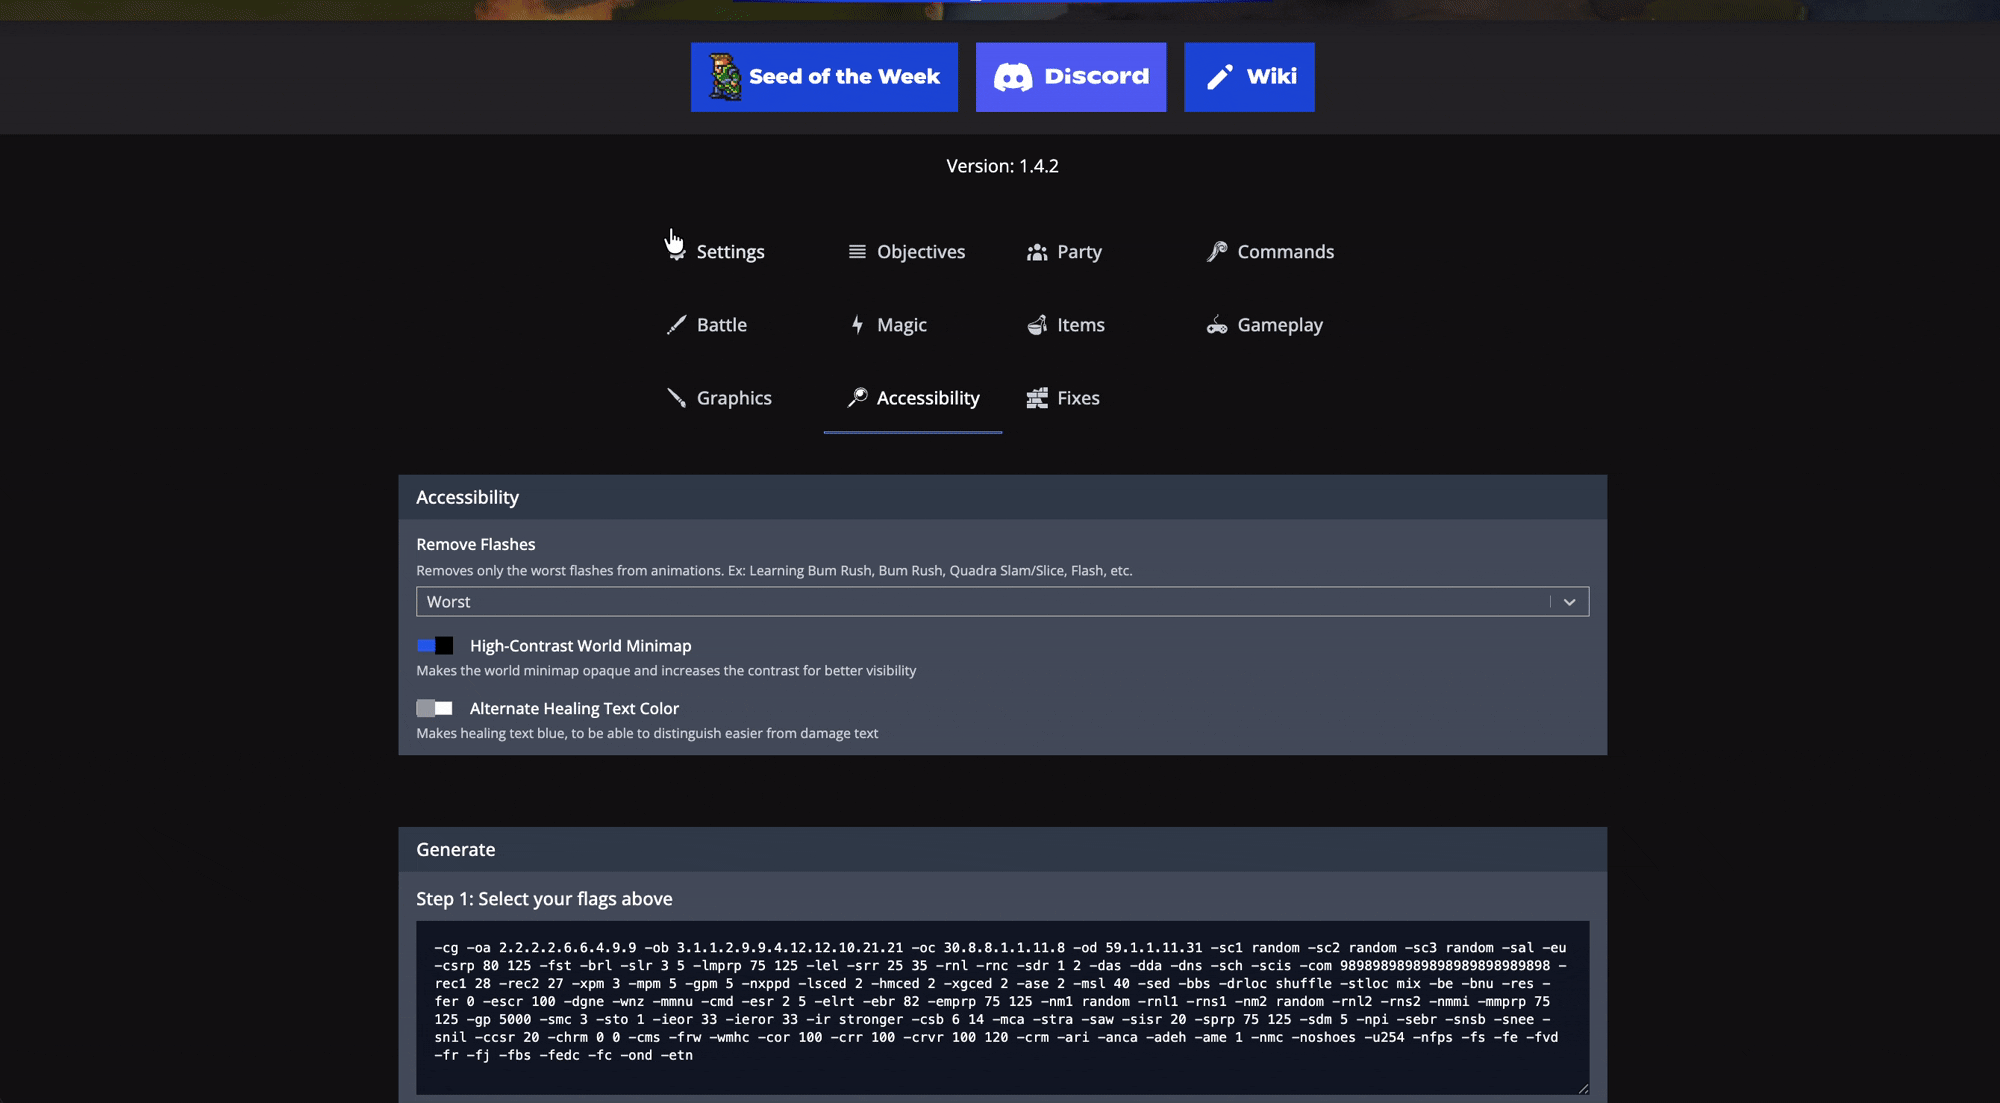Click the Party section icon
Viewport: 2000px width, 1103px height.
(x=1036, y=252)
